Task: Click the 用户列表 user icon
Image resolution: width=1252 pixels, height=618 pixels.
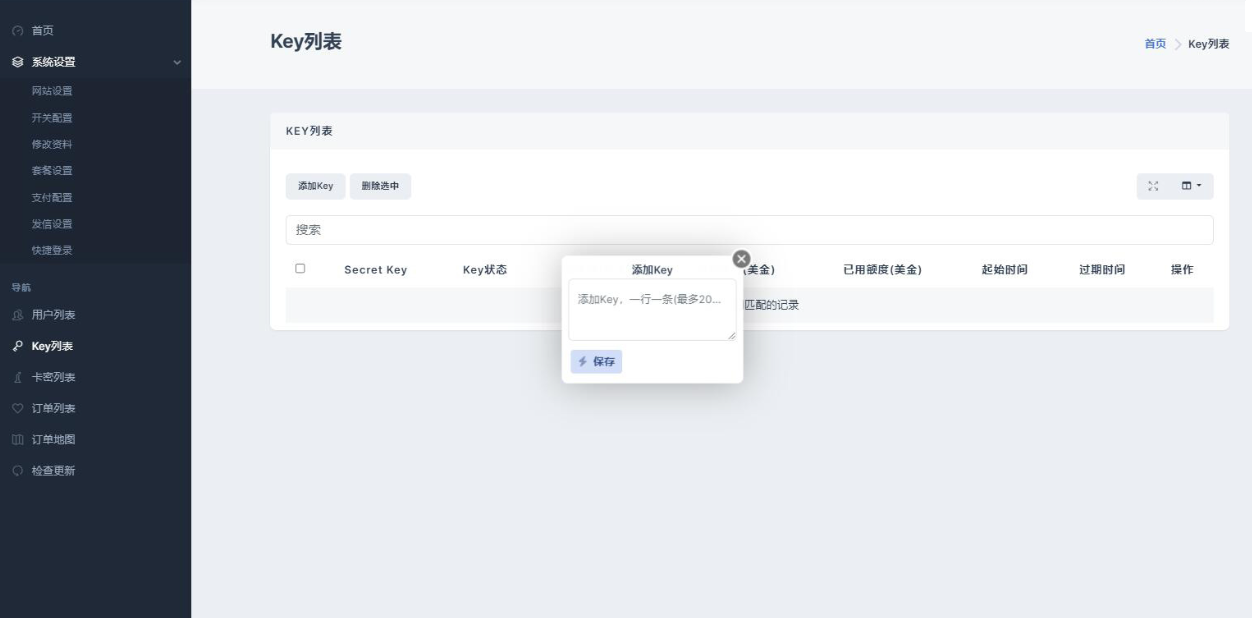Action: pos(17,316)
